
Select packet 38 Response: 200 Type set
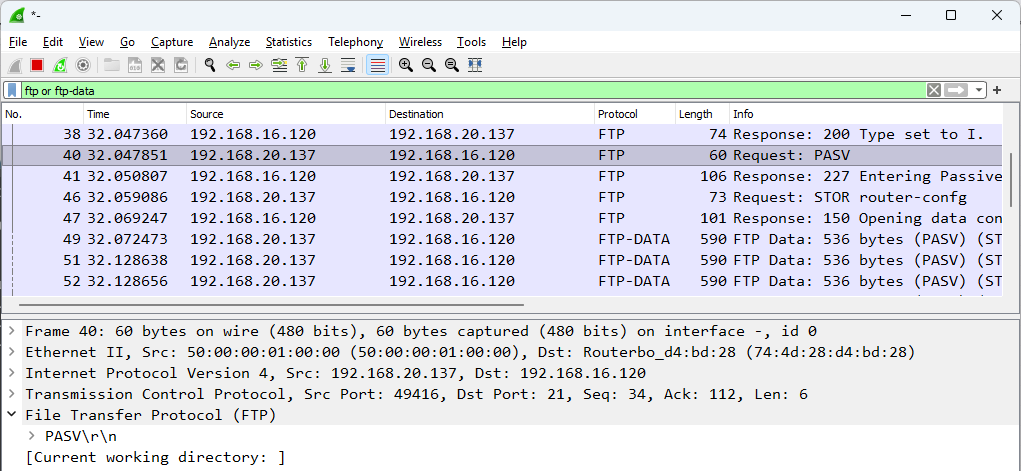[502, 135]
